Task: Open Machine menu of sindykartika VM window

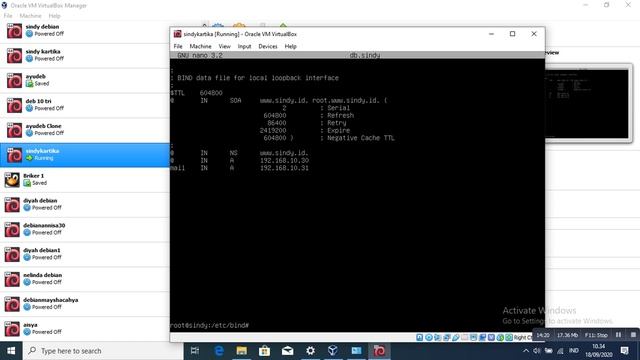Action: [200, 46]
